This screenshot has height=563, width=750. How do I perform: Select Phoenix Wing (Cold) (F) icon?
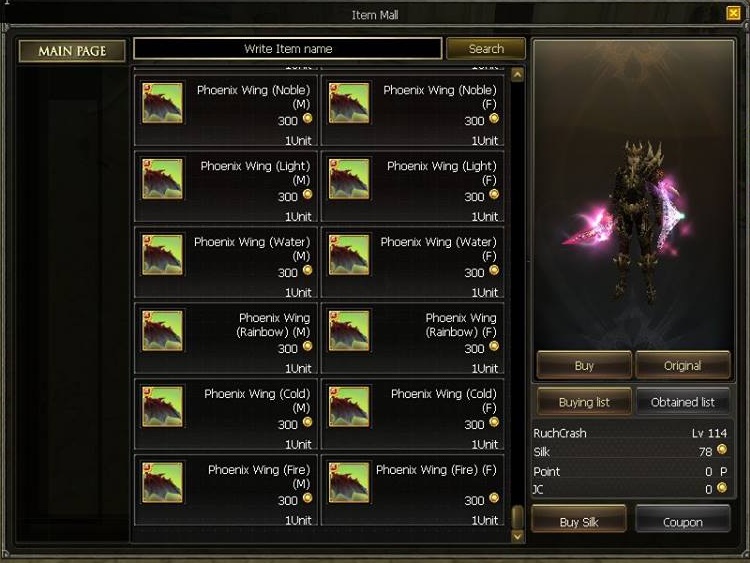[349, 407]
